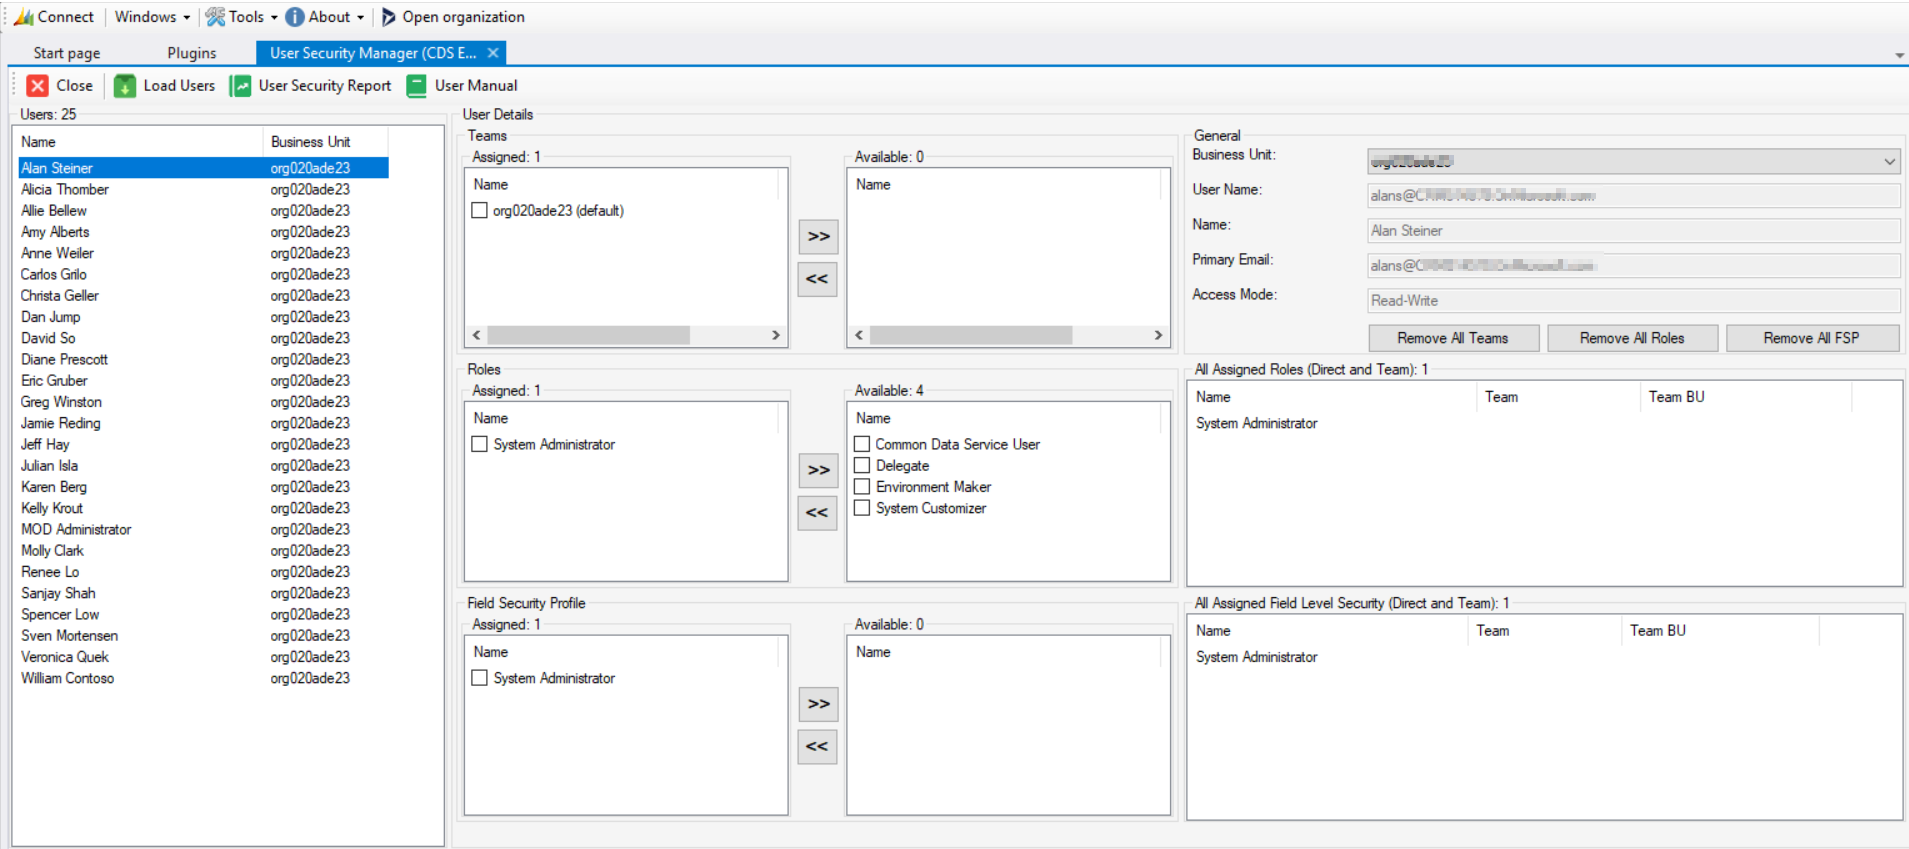Viewport: 1909px width, 849px height.
Task: Click the Tools wrench icon
Action: point(215,17)
